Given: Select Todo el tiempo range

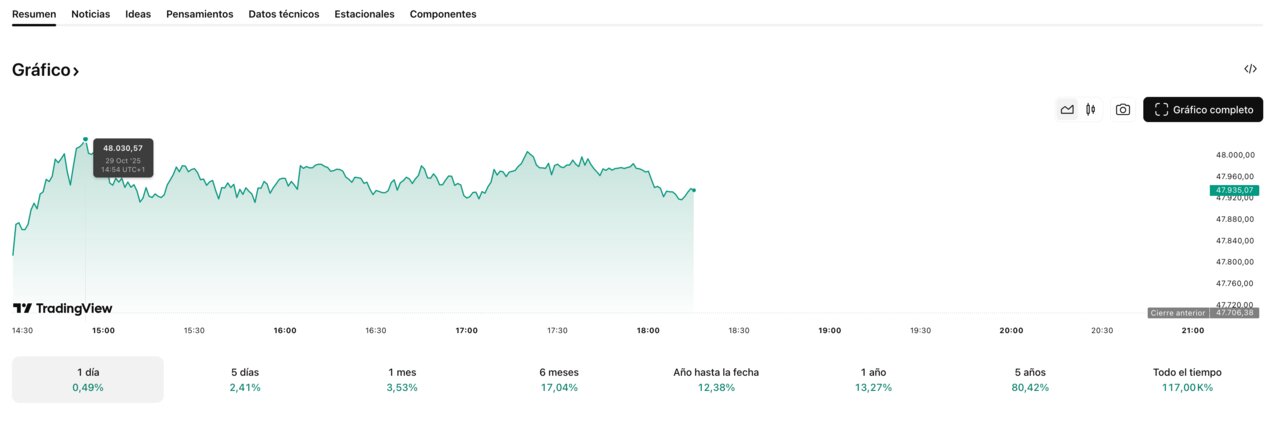Looking at the screenshot, I should [x=1187, y=380].
